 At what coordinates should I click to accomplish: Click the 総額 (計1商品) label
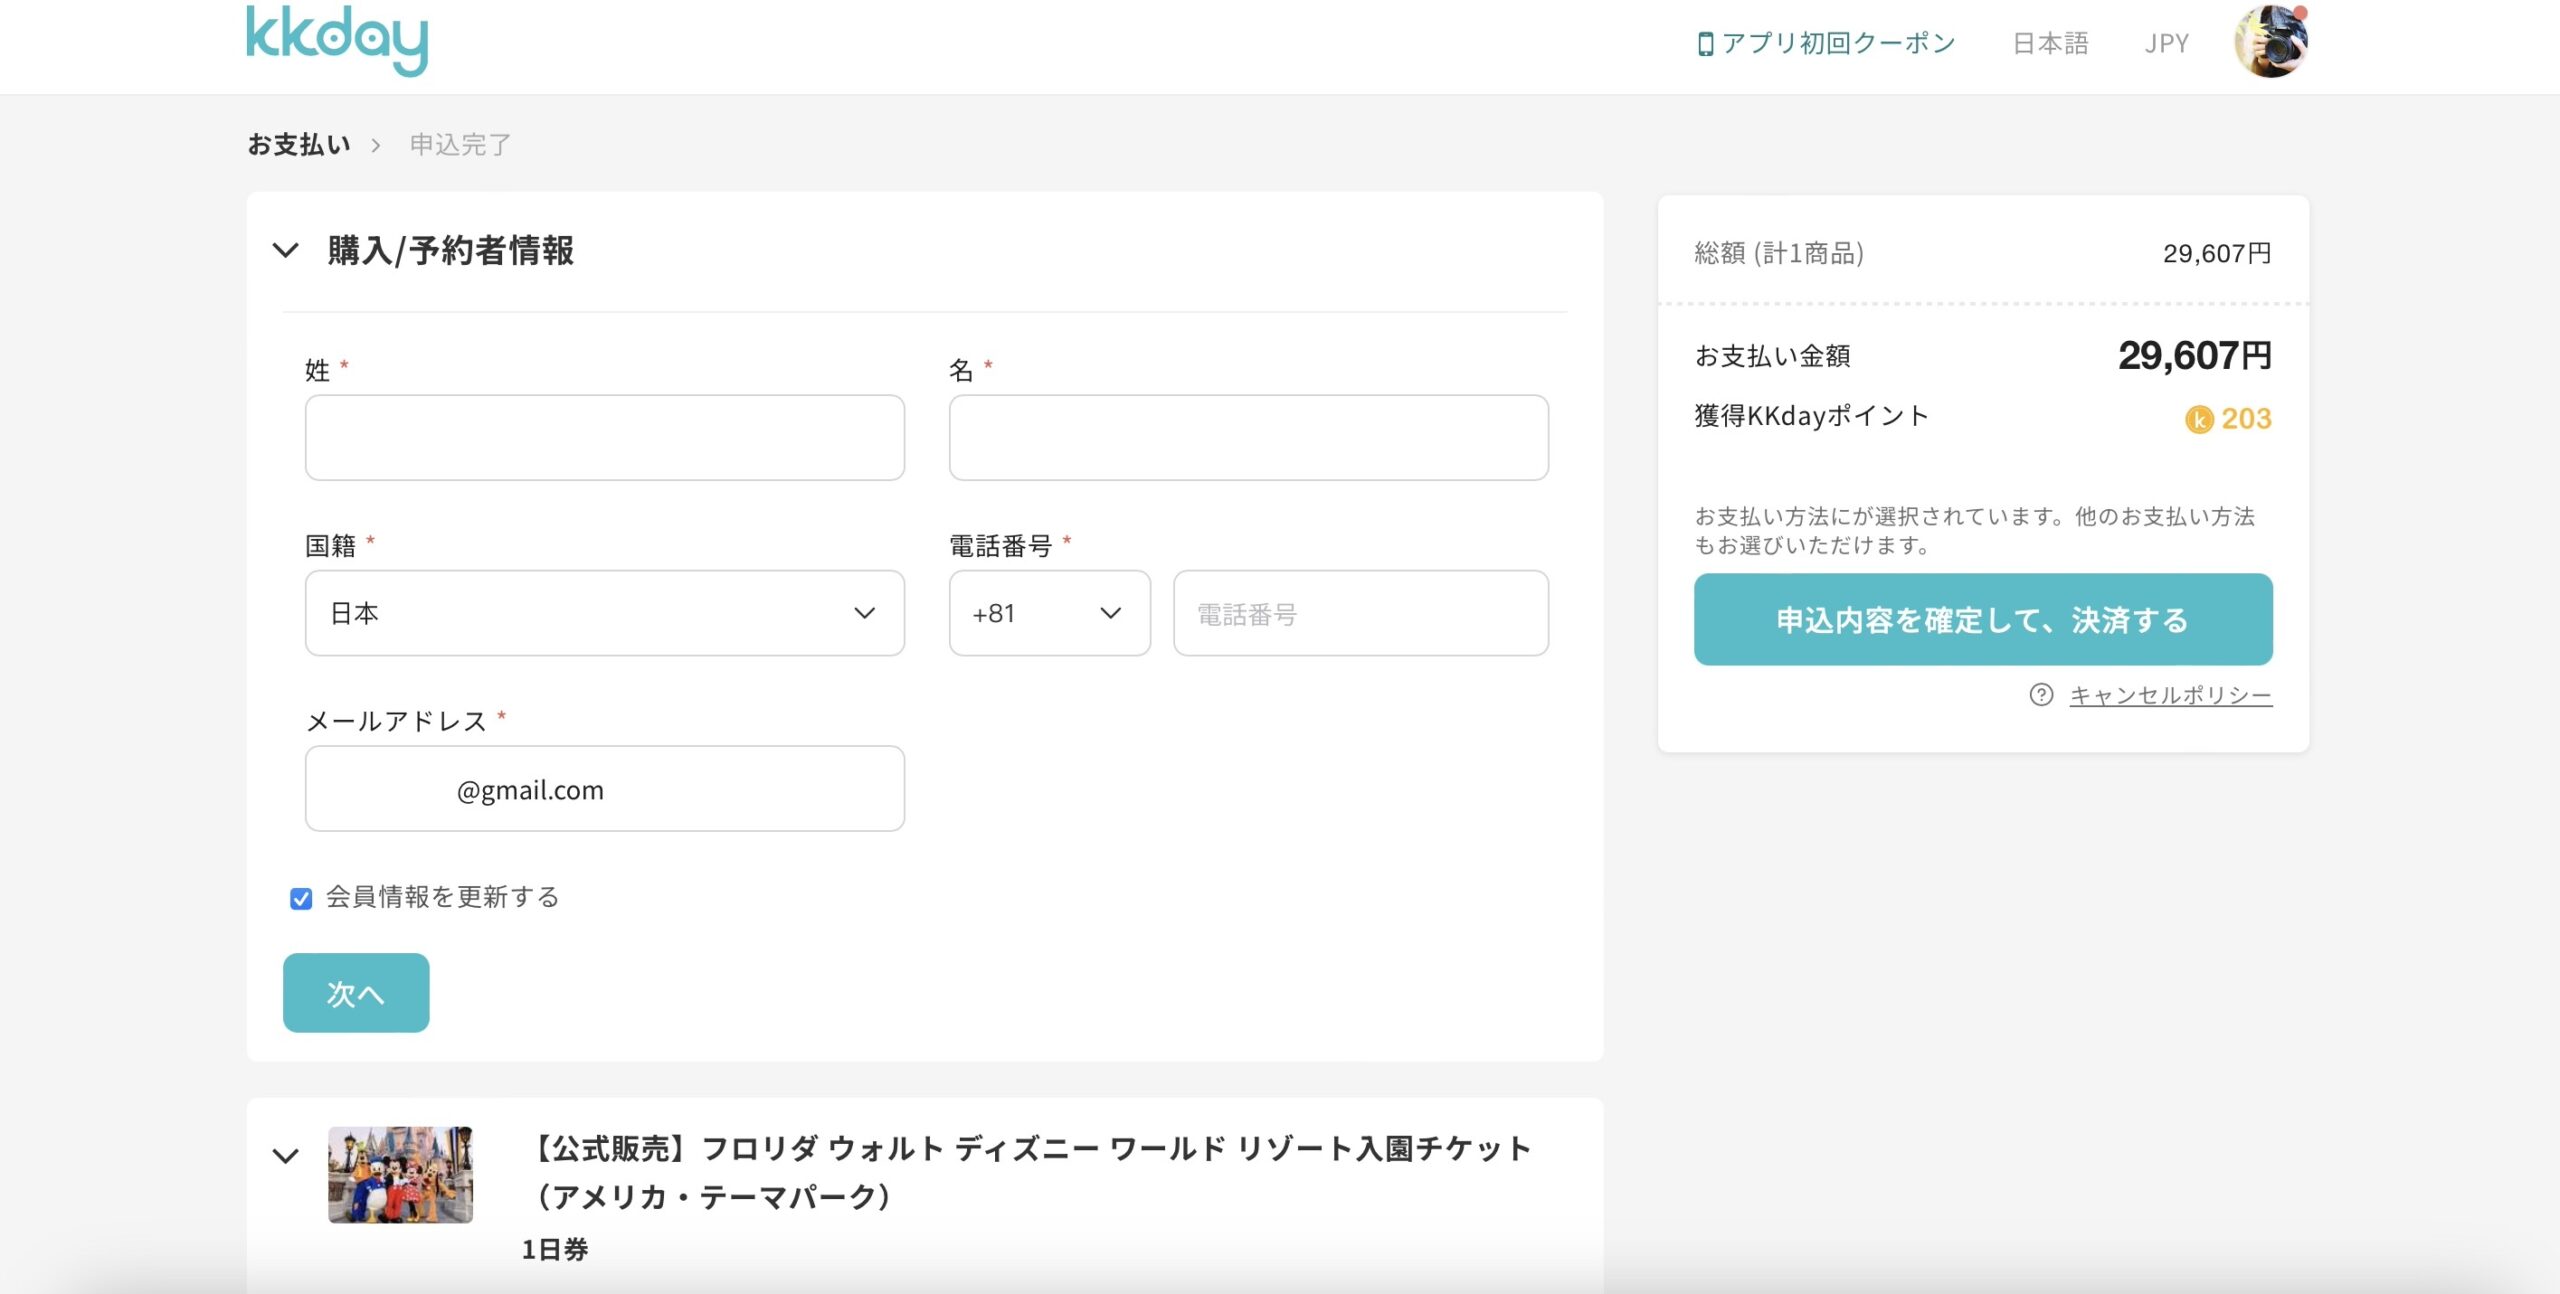tap(1779, 254)
